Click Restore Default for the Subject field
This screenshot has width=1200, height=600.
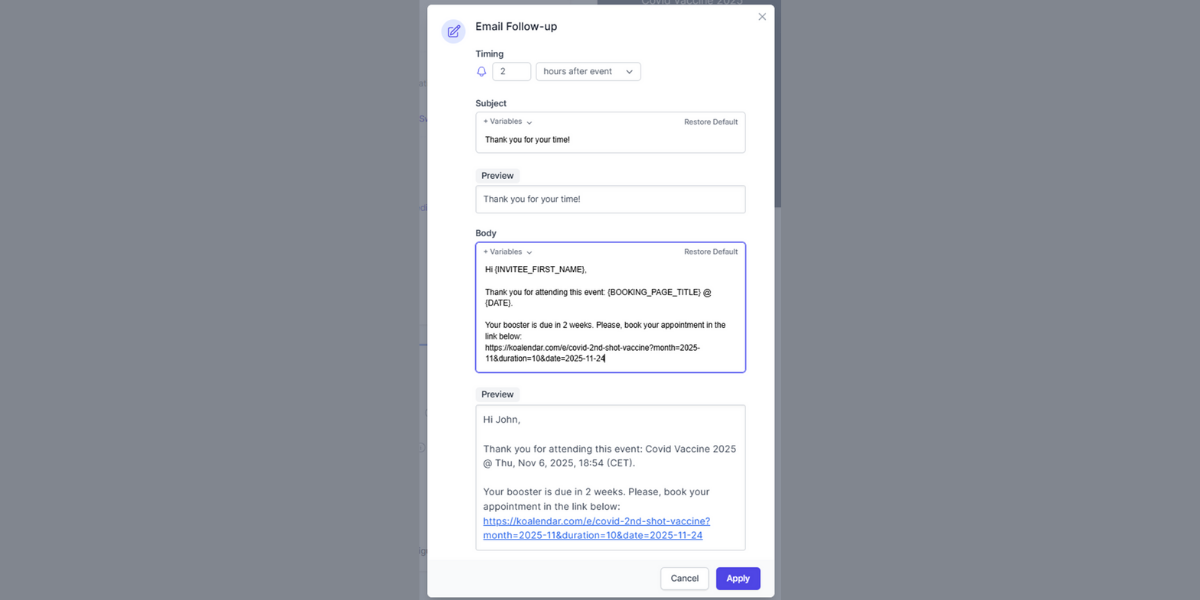coord(711,121)
